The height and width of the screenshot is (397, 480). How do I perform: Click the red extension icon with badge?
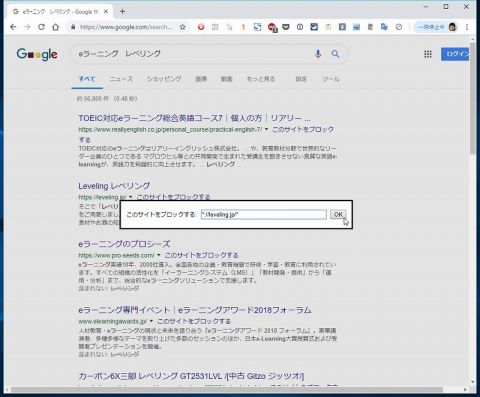(x=272, y=27)
